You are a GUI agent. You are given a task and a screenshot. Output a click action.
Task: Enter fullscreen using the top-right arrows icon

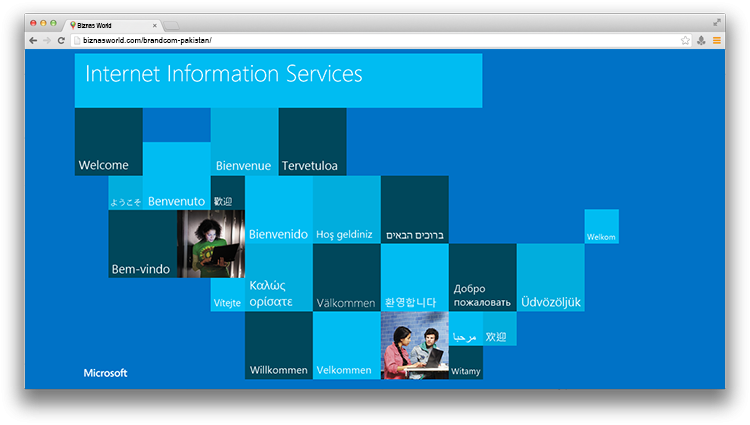pyautogui.click(x=717, y=22)
